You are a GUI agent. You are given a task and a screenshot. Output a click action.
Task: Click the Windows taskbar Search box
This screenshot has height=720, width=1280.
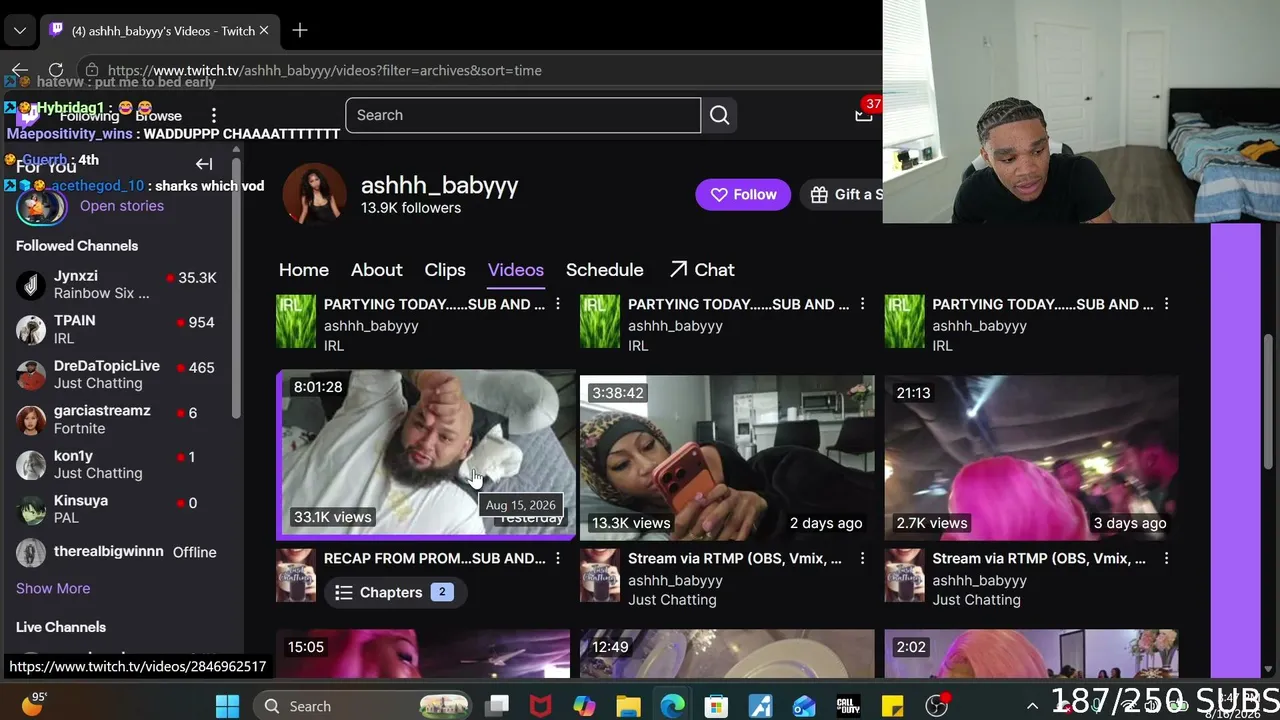pos(362,706)
